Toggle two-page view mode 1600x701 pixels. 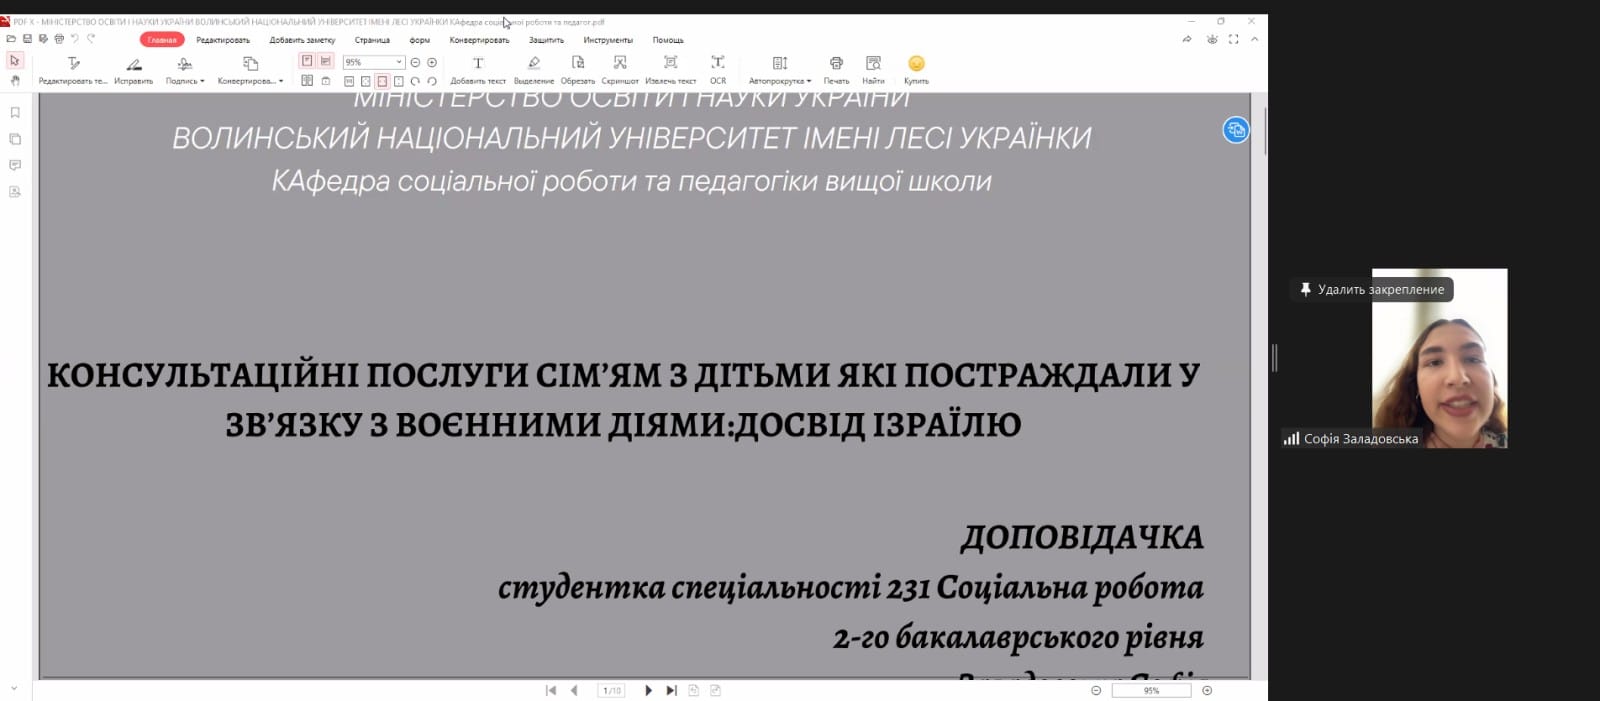307,81
